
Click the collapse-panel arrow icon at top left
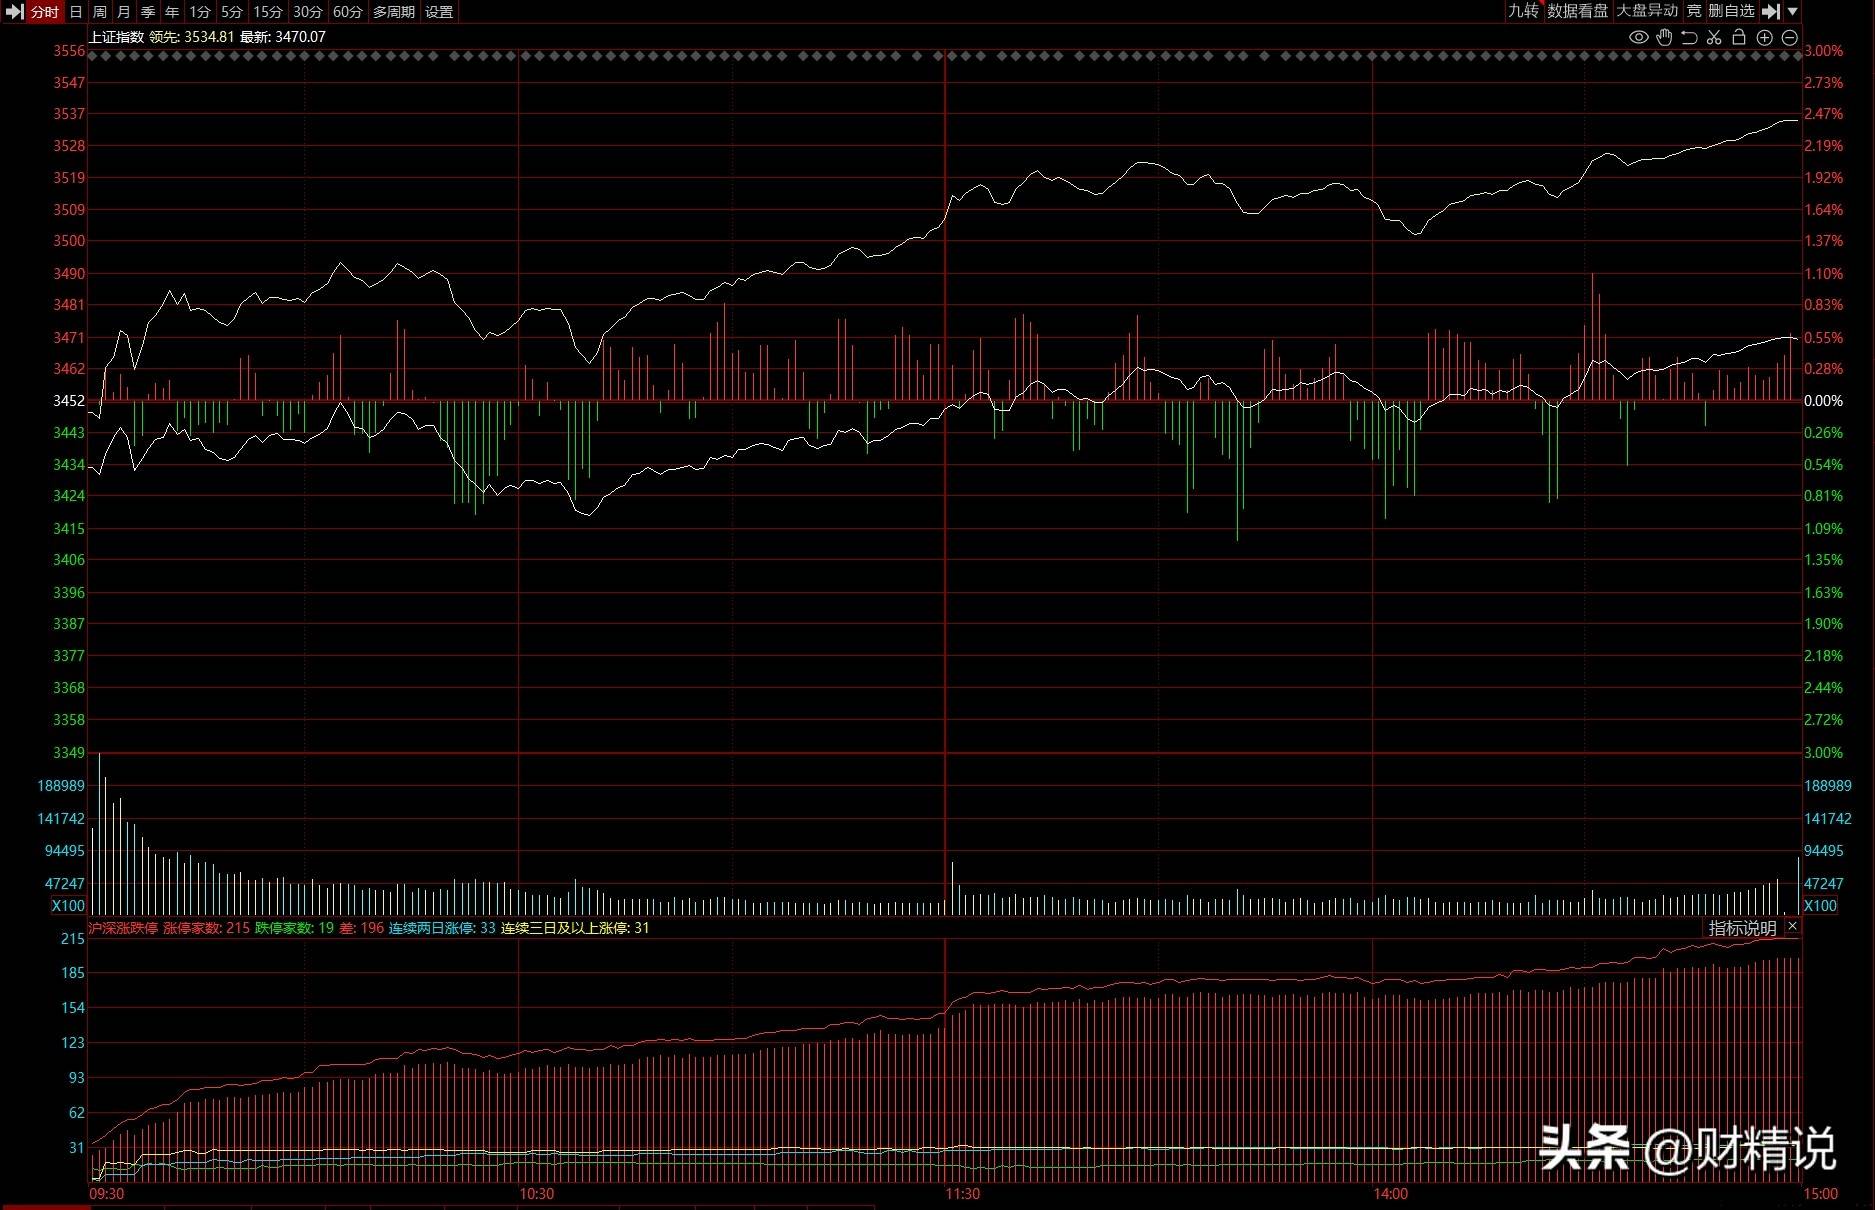click(x=14, y=12)
